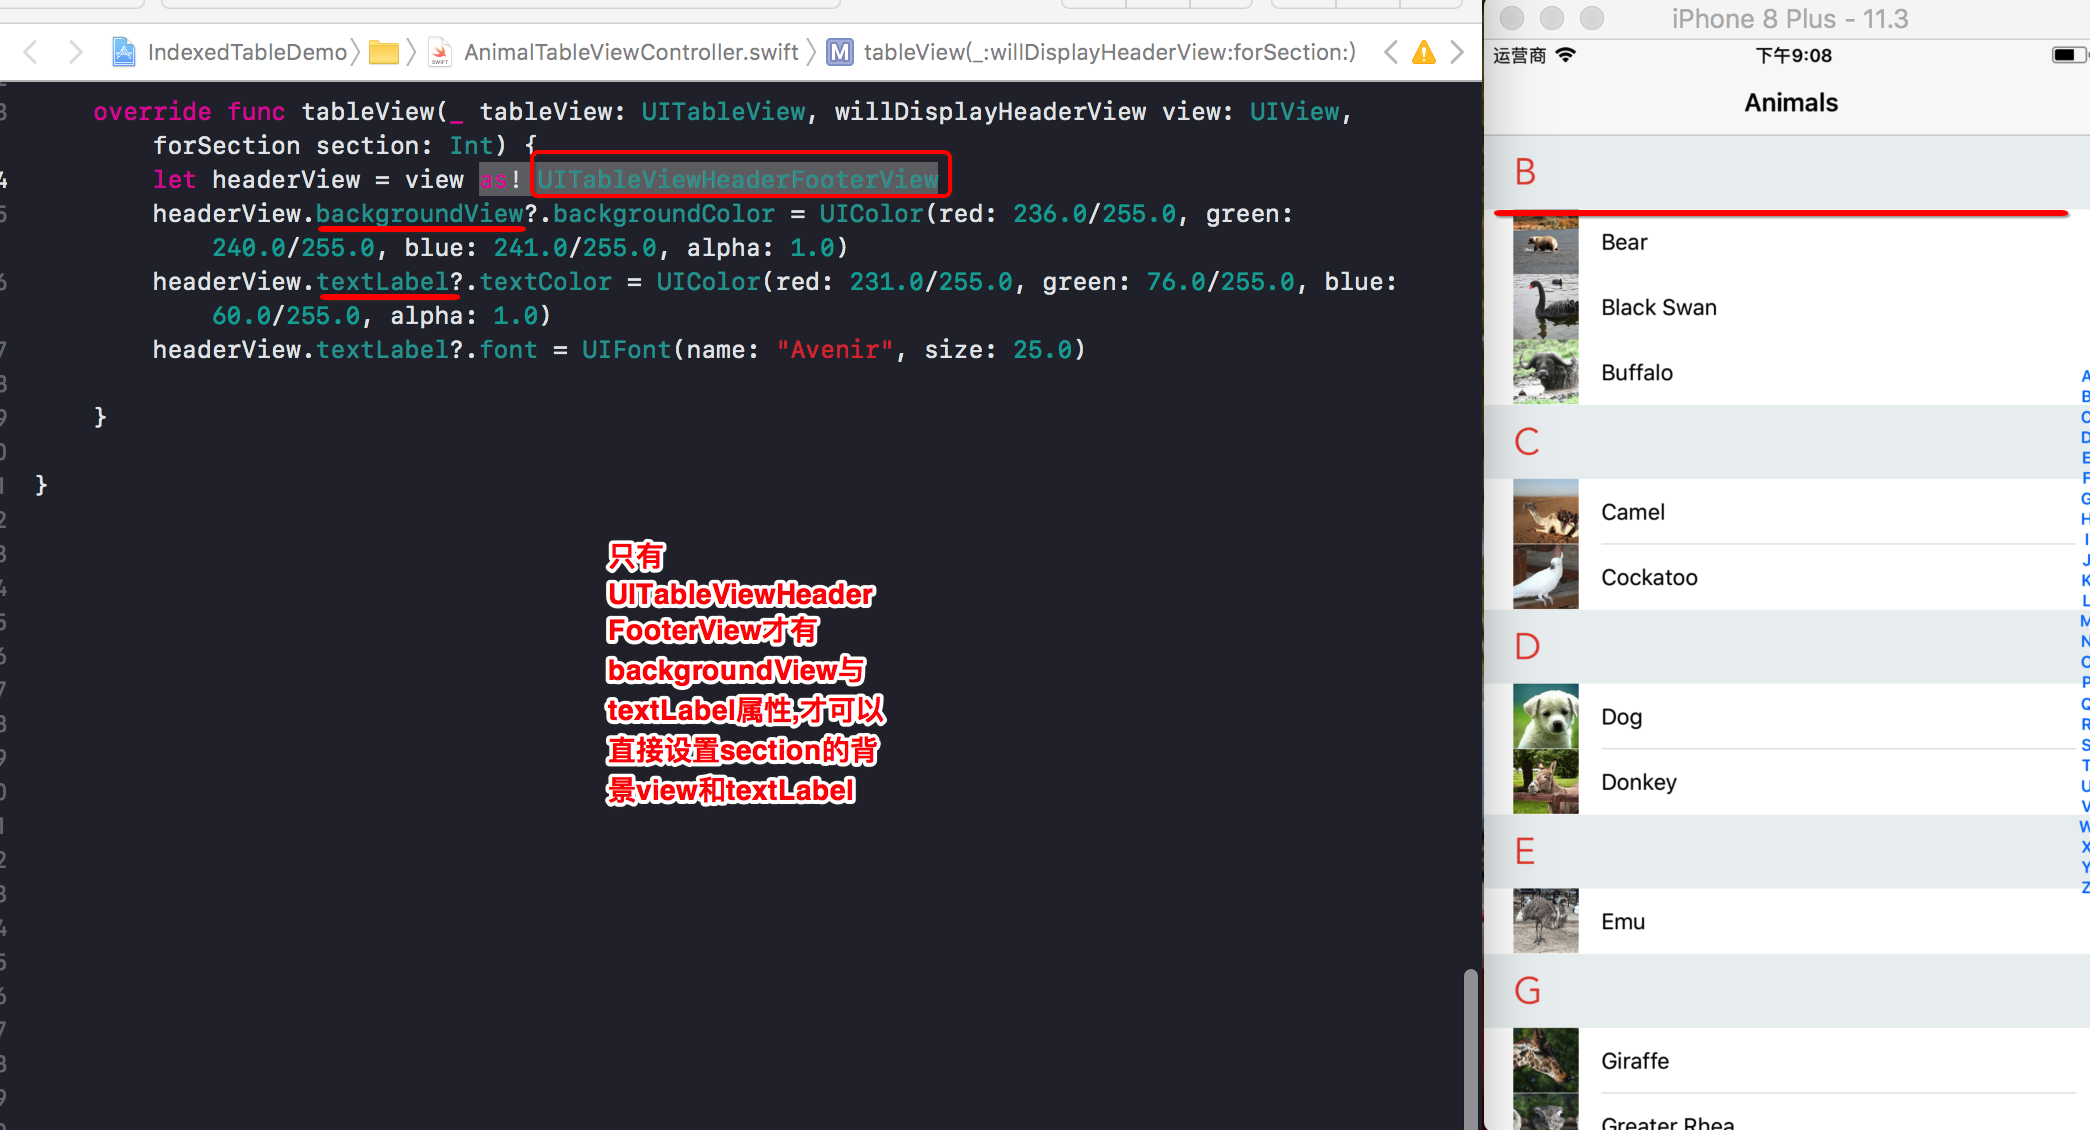Tap the Emu thumbnail image

pos(1545,921)
